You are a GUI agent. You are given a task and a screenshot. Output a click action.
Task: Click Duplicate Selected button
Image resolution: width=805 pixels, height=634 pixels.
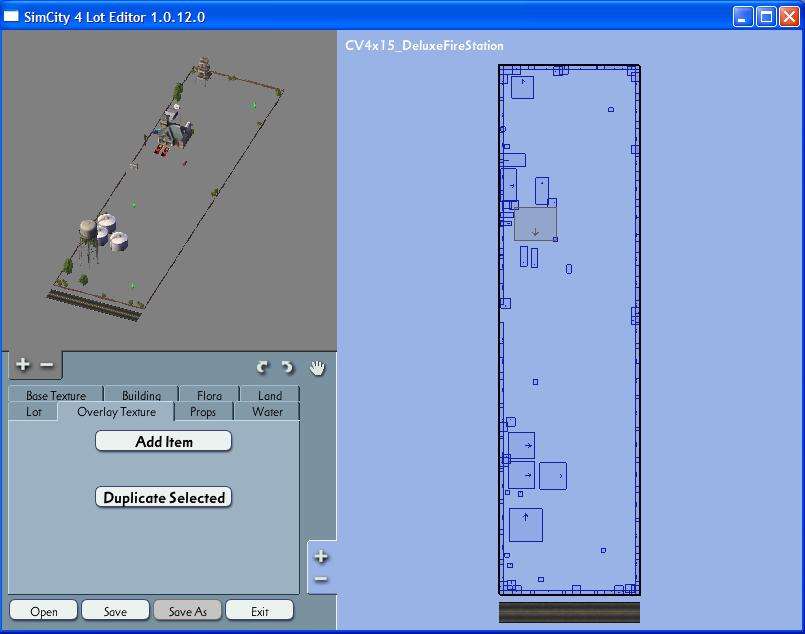coord(164,497)
